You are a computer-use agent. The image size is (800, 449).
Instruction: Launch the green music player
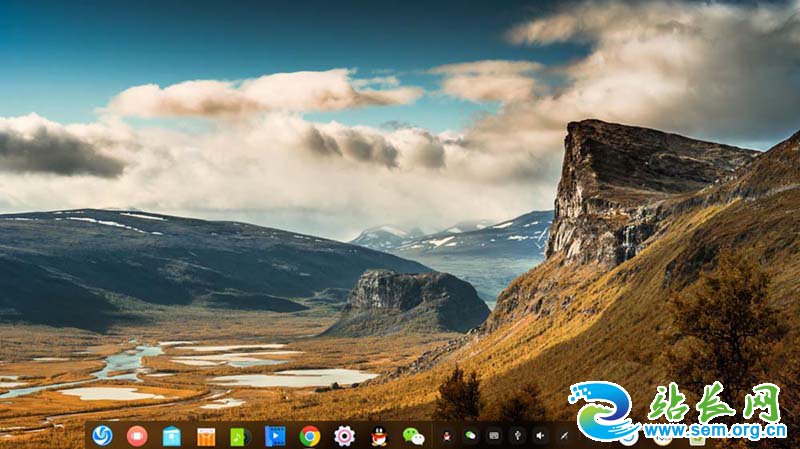pos(240,435)
